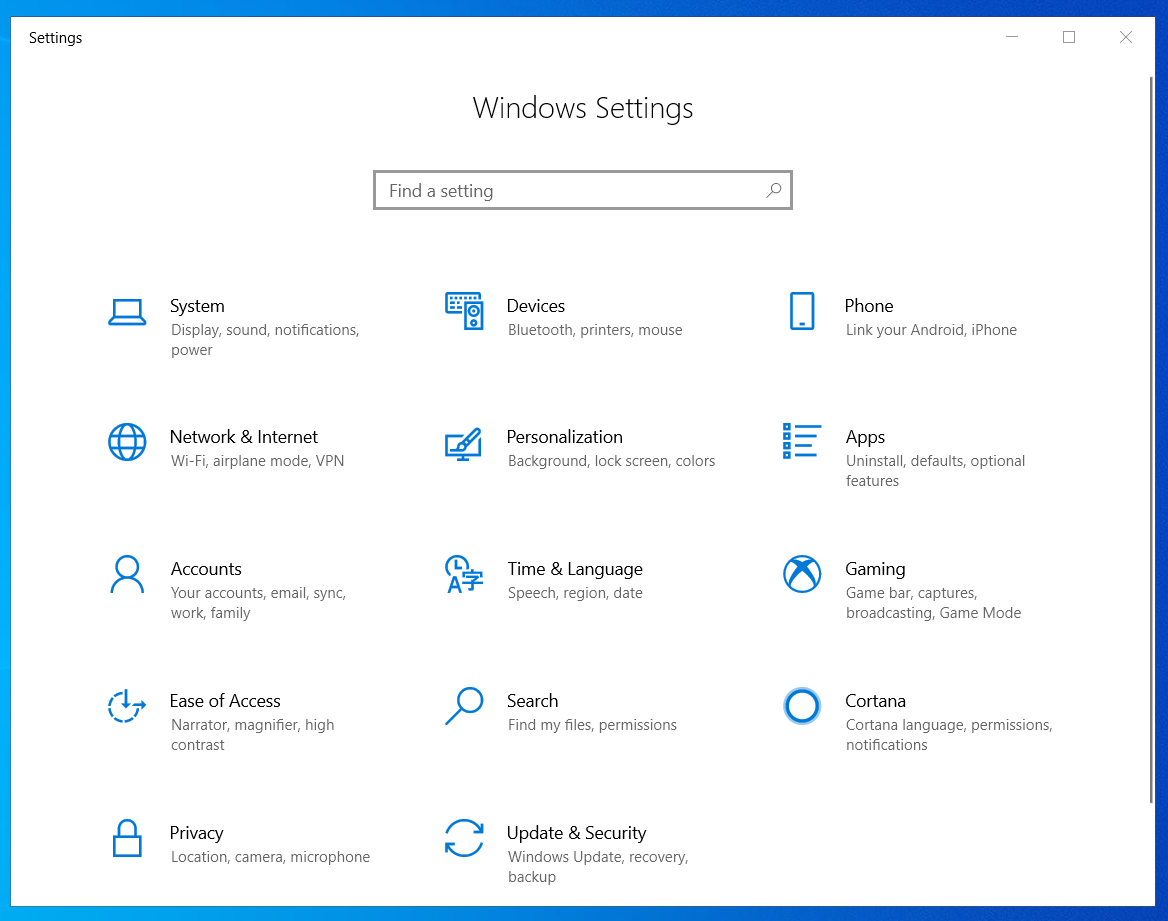The image size is (1168, 921).
Task: Open the Accounts person icon
Action: pyautogui.click(x=127, y=574)
